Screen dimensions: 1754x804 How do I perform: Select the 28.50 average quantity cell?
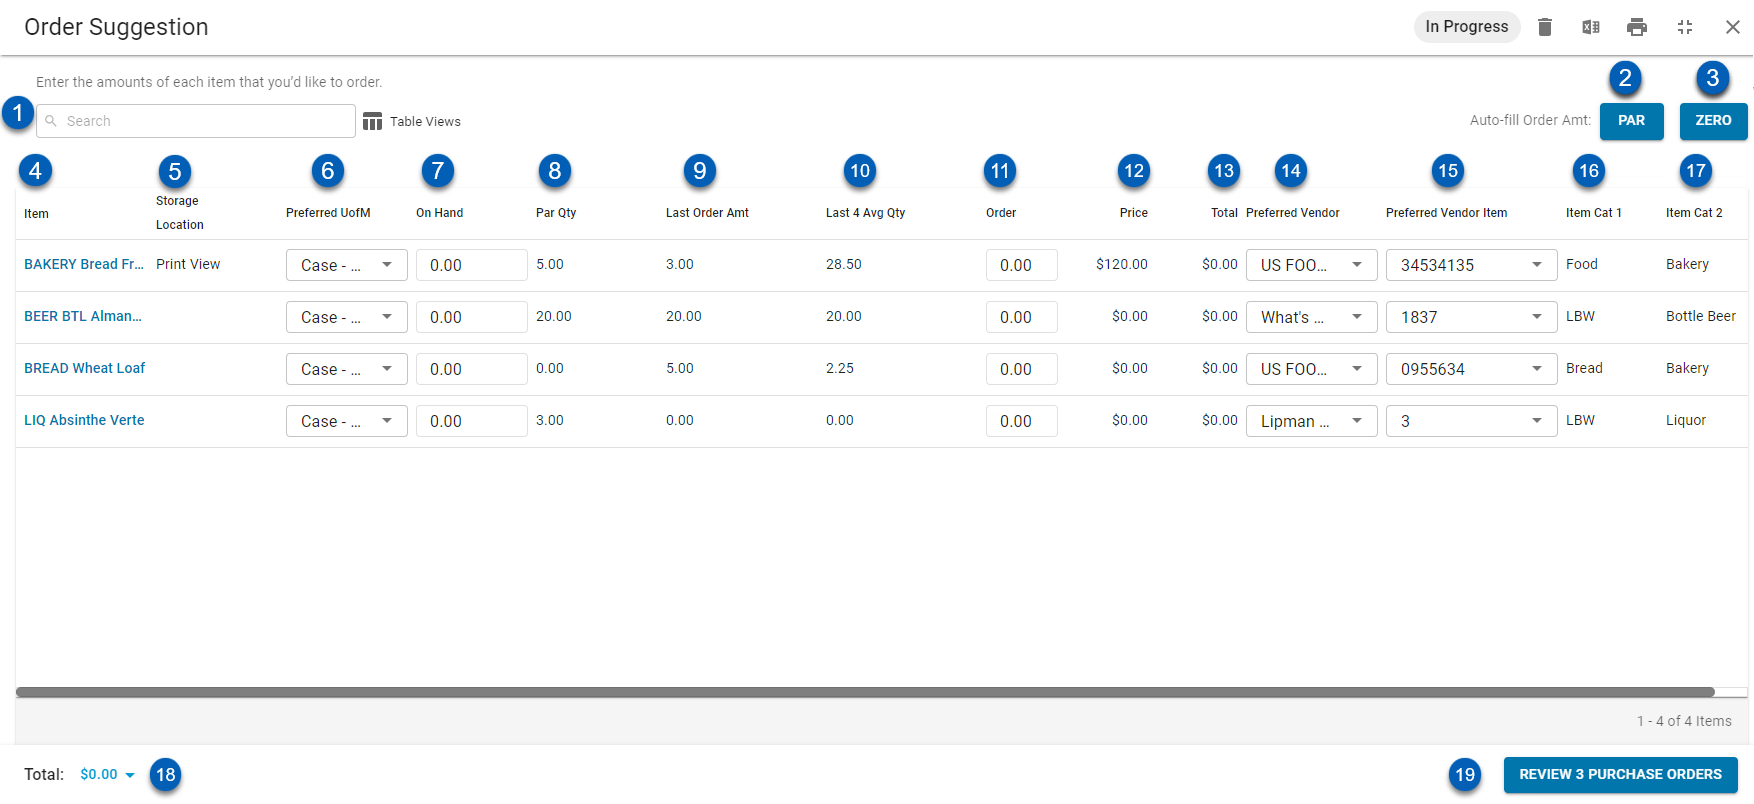coord(843,264)
